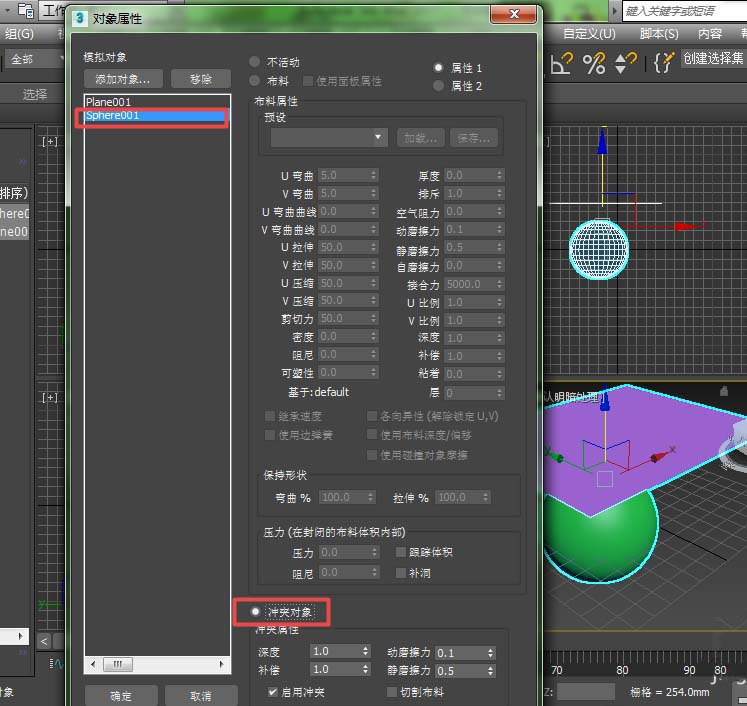Click the workspace icon beside the 工作 field
Viewport: 747px width, 706px height.
[x=26, y=10]
